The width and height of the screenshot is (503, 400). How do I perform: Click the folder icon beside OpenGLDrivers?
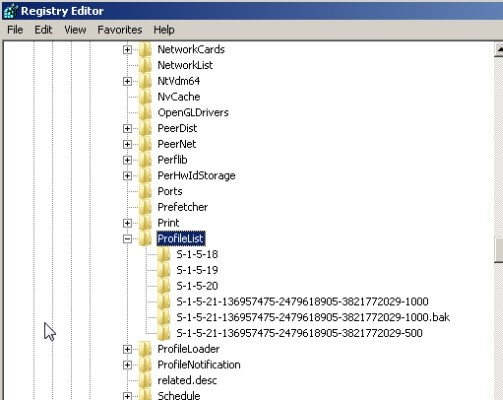145,112
